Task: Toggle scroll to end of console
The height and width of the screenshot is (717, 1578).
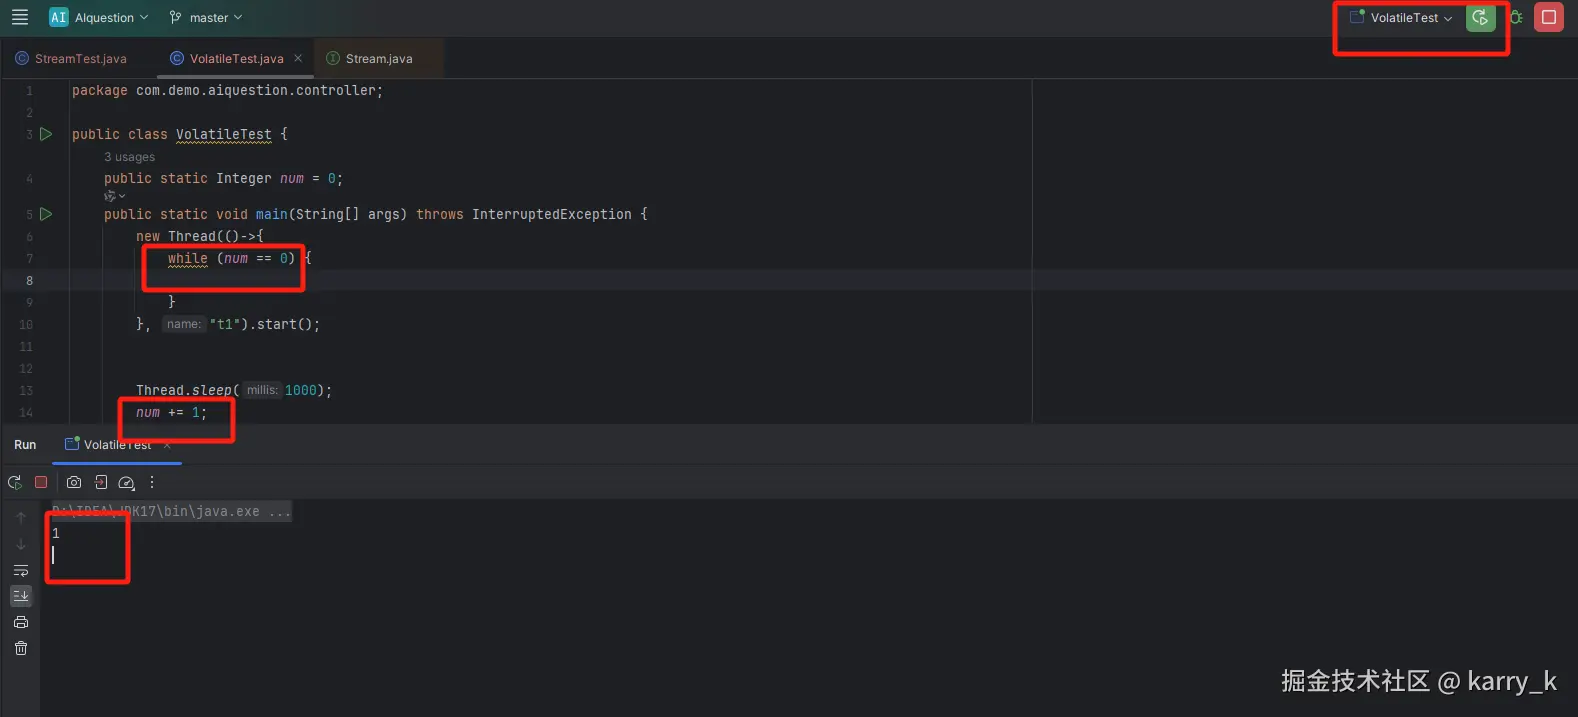Action: pyautogui.click(x=21, y=596)
